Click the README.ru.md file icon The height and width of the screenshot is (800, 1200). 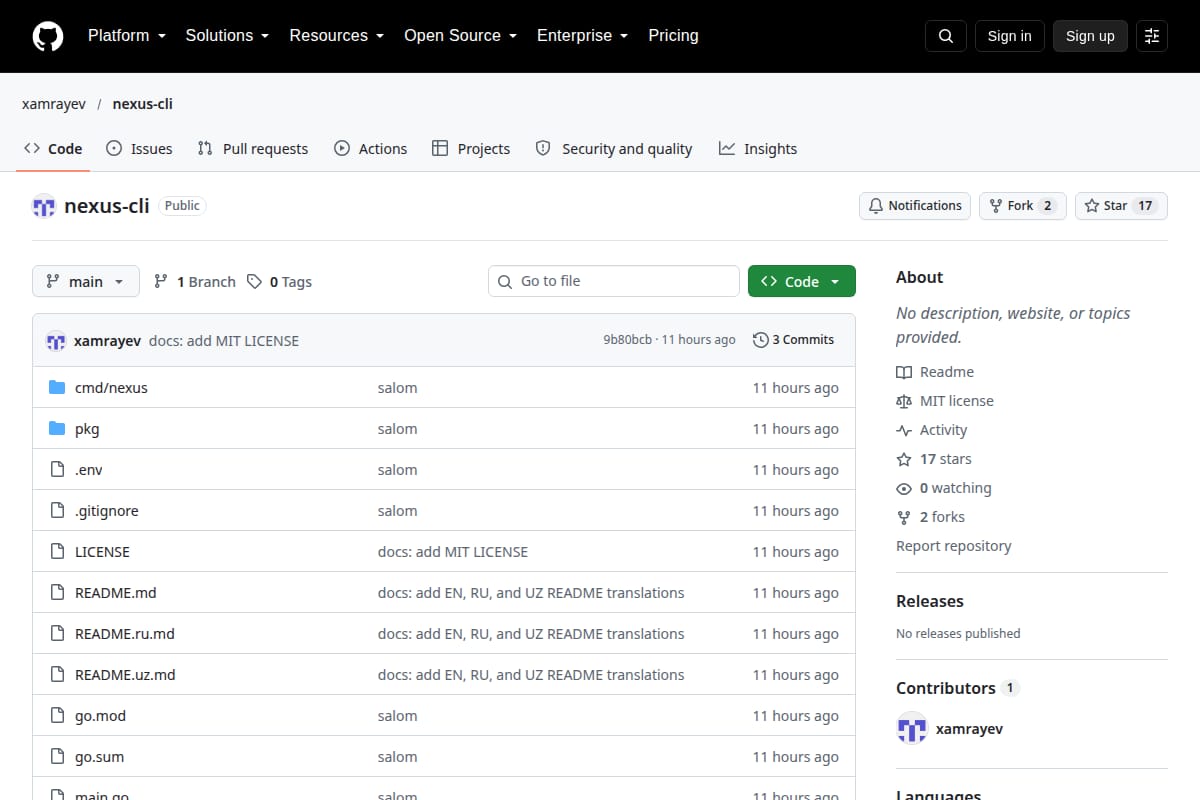point(57,634)
